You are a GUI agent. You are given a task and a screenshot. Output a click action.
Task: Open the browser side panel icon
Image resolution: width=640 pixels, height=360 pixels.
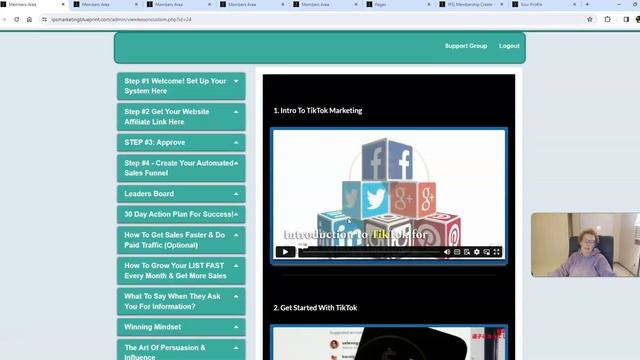[x=626, y=19]
